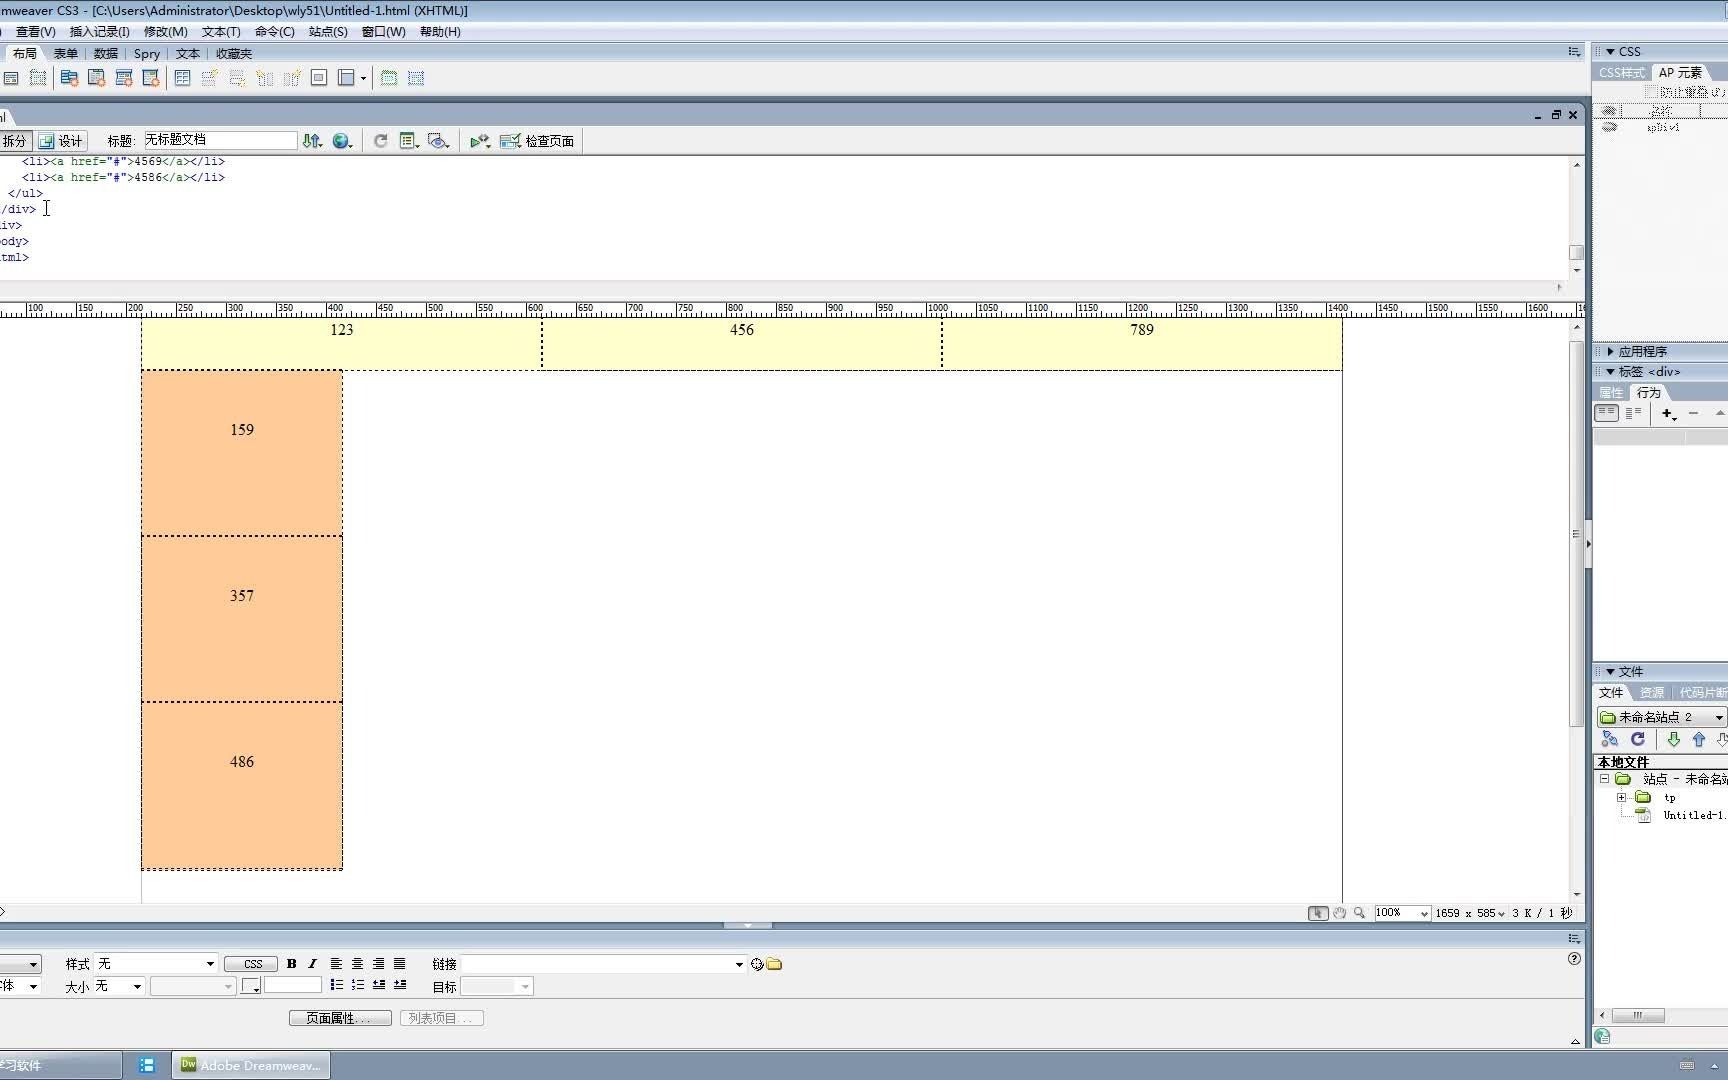Switch to Design view

click(61, 141)
